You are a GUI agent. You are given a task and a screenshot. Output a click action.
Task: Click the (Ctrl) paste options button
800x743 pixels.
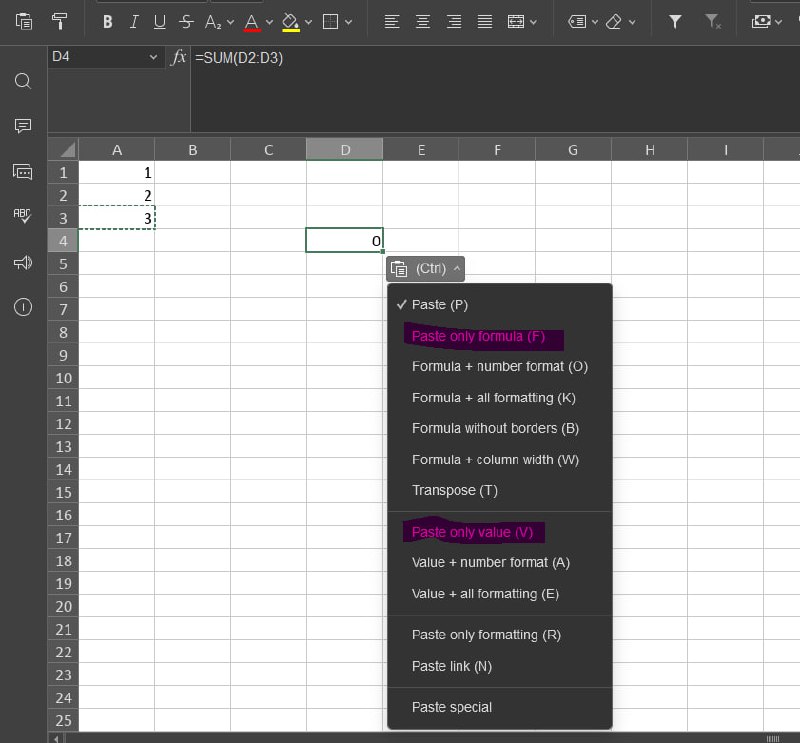pyautogui.click(x=425, y=269)
